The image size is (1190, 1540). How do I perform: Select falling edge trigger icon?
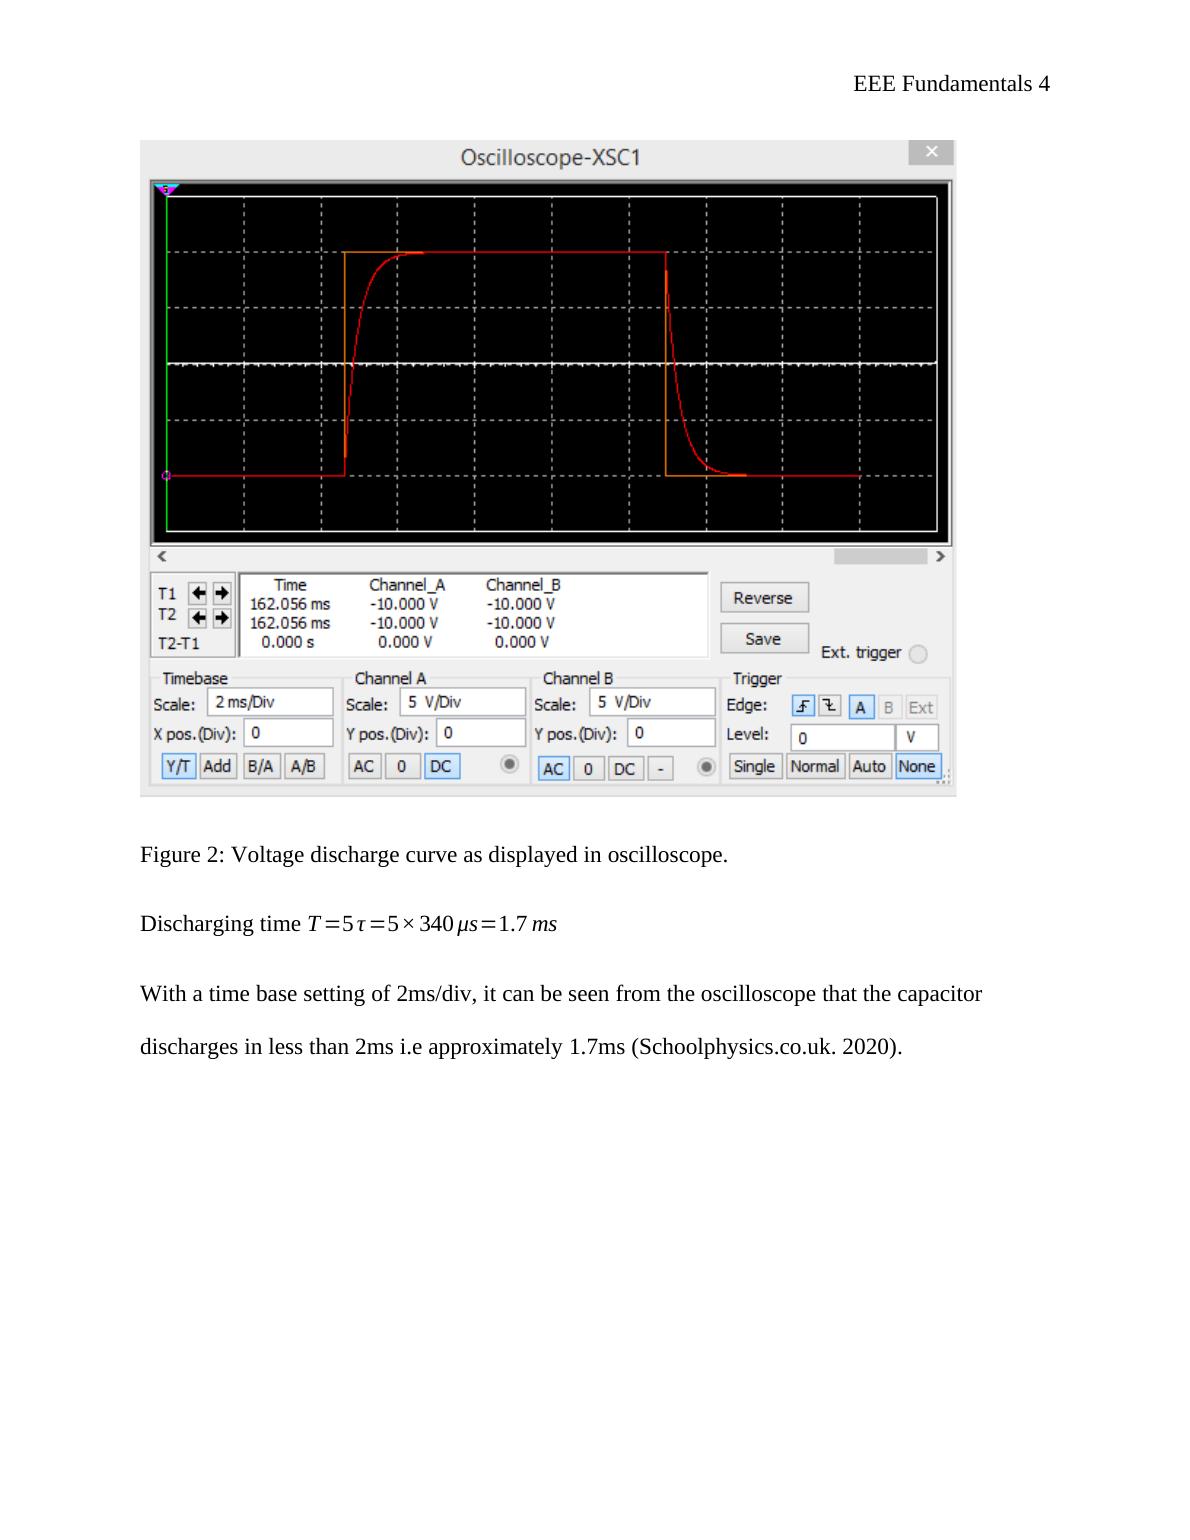pos(829,707)
